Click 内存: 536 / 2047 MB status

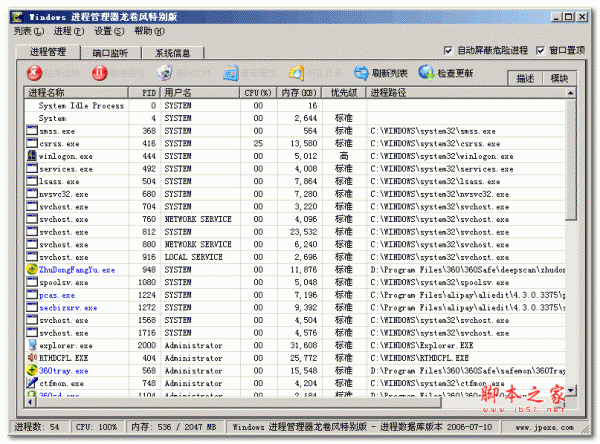pos(174,427)
